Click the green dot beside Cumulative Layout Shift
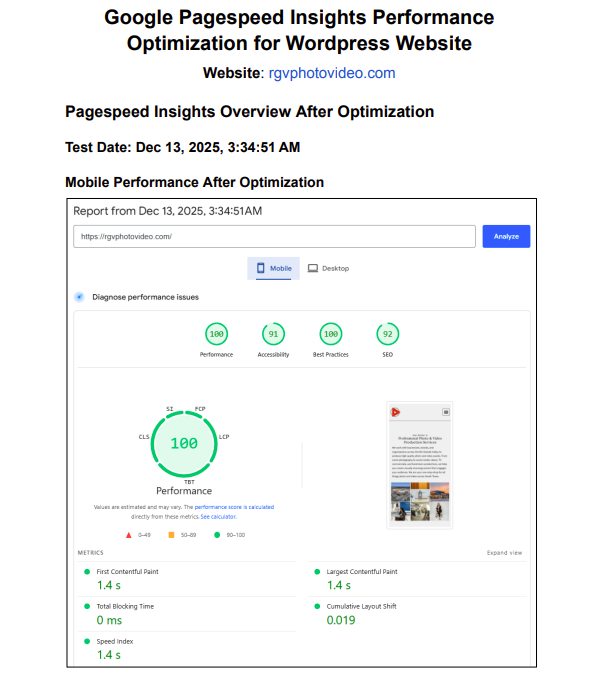The height and width of the screenshot is (678, 602). point(317,607)
